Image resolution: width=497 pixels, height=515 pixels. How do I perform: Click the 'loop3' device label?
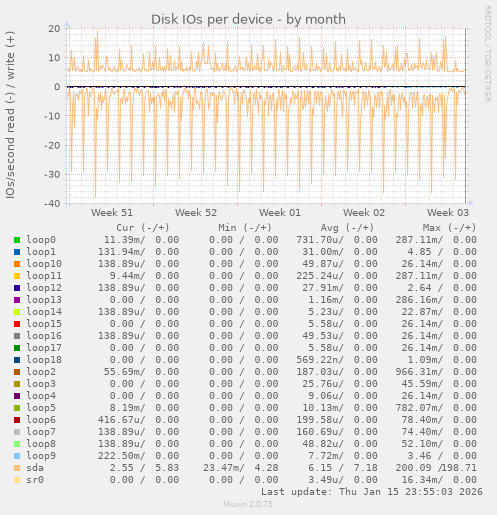tap(41, 384)
